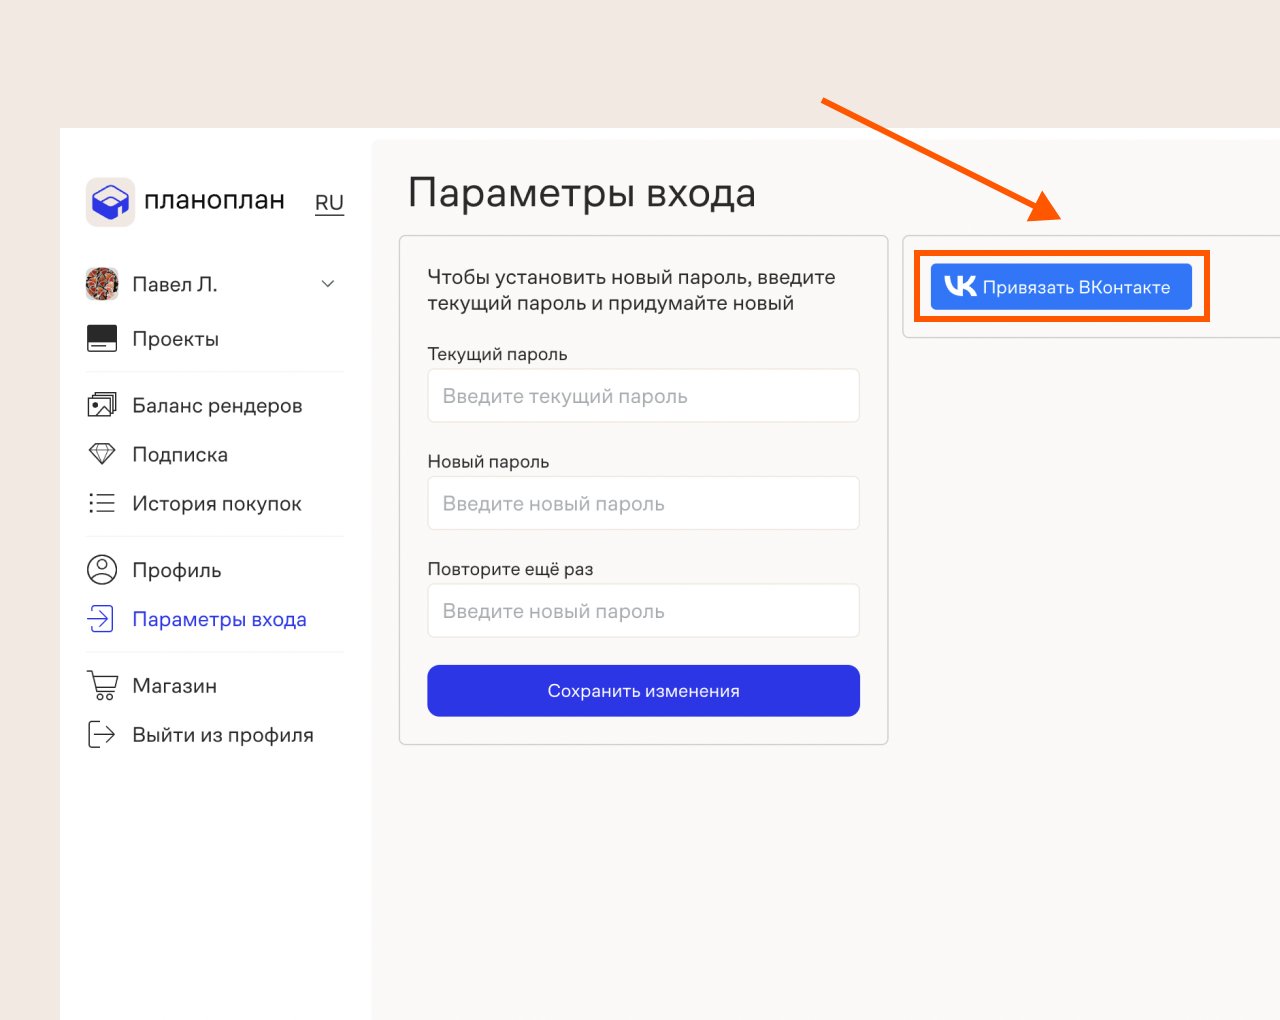Open the Параметры входа menu item

pos(219,620)
